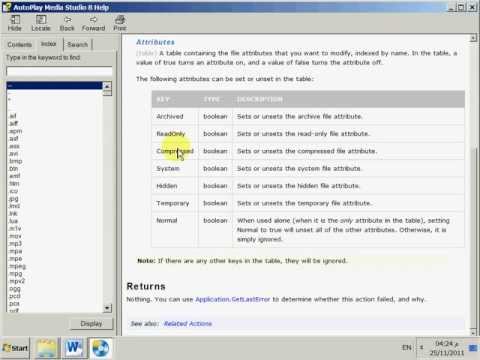
Task: Open the Windows Start button
Action: coord(15,348)
